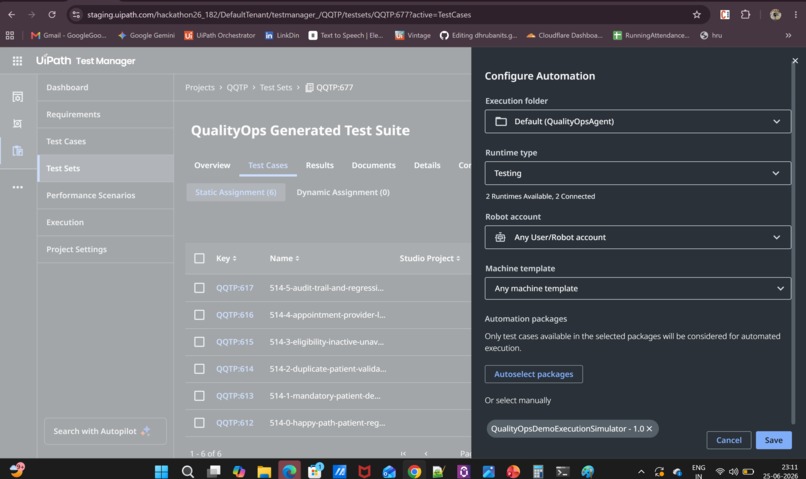Click the browser address bar URL
Viewport: 806px width, 479px height.
coord(279,14)
